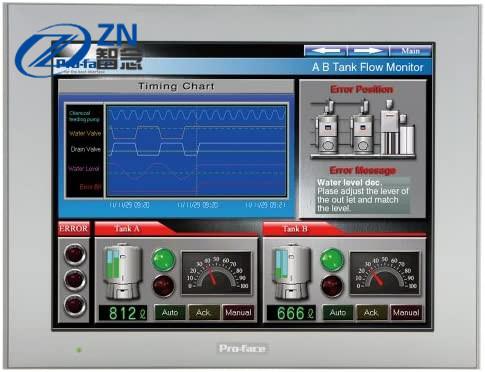Toggle Tank A dark red indicator lamp
This screenshot has width=485, height=372.
164,286
